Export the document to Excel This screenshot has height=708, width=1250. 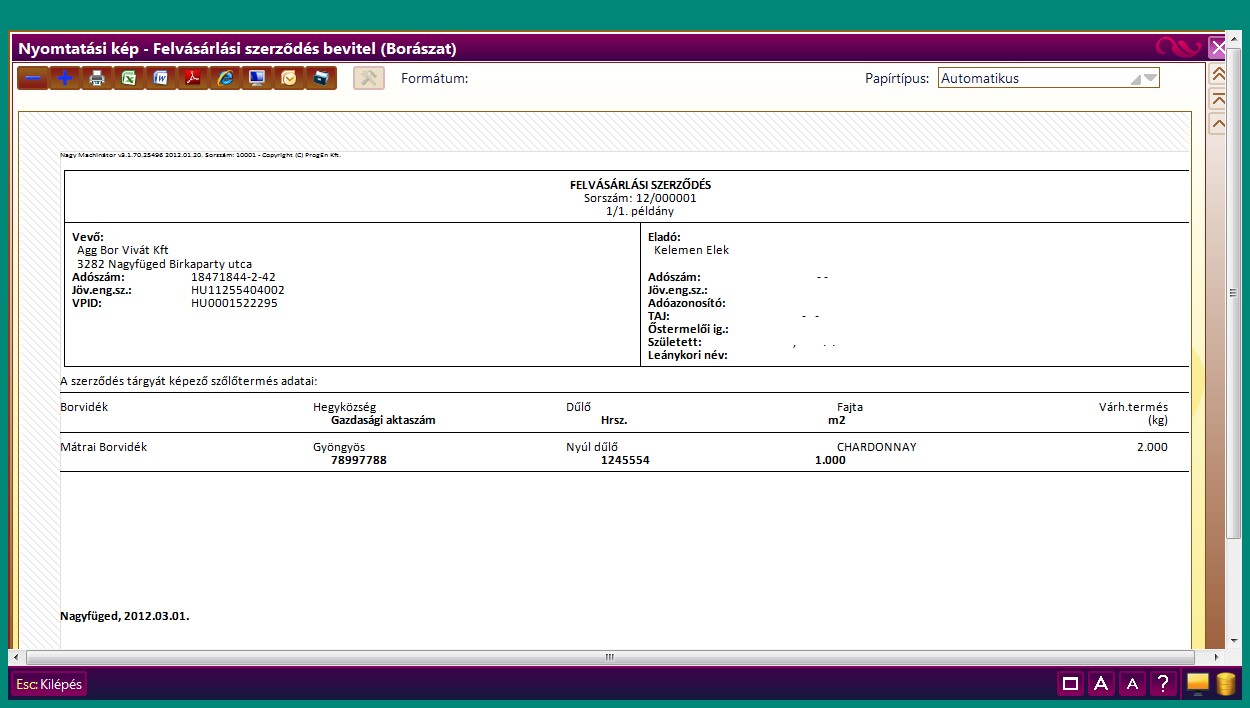coord(129,78)
